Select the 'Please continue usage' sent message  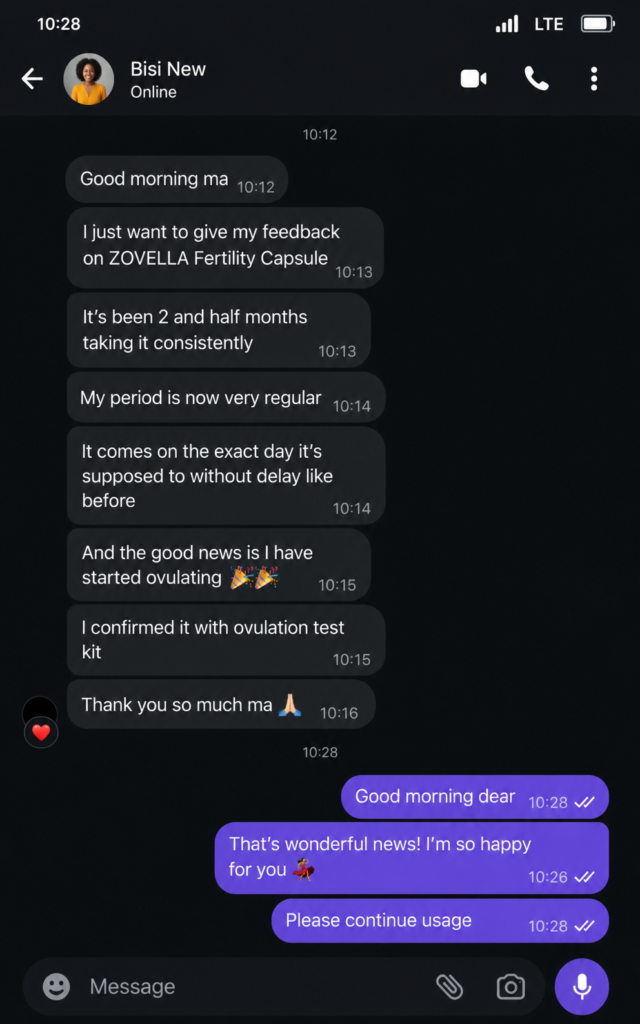pos(440,921)
